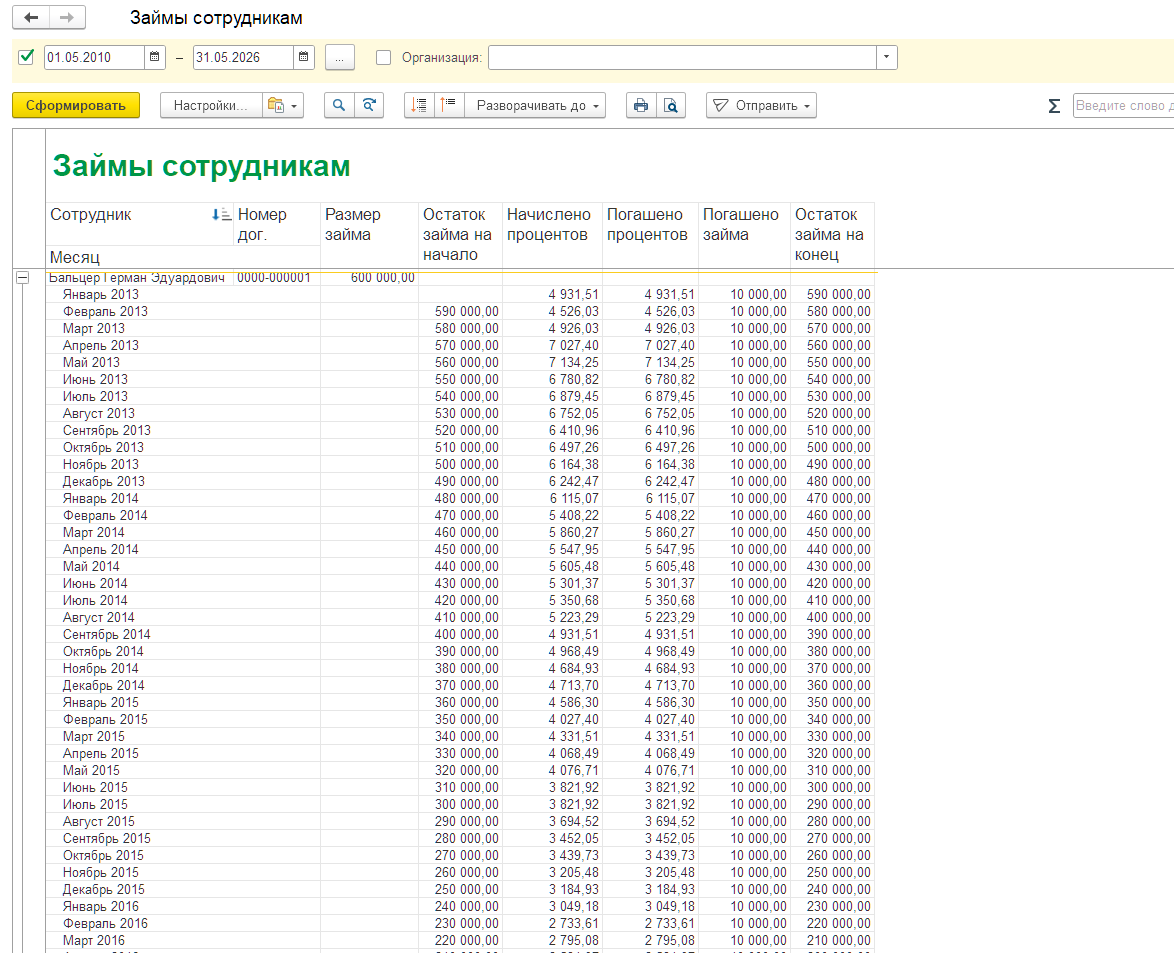
Task: Select the Февраль 2016 row label
Action: pyautogui.click(x=105, y=924)
